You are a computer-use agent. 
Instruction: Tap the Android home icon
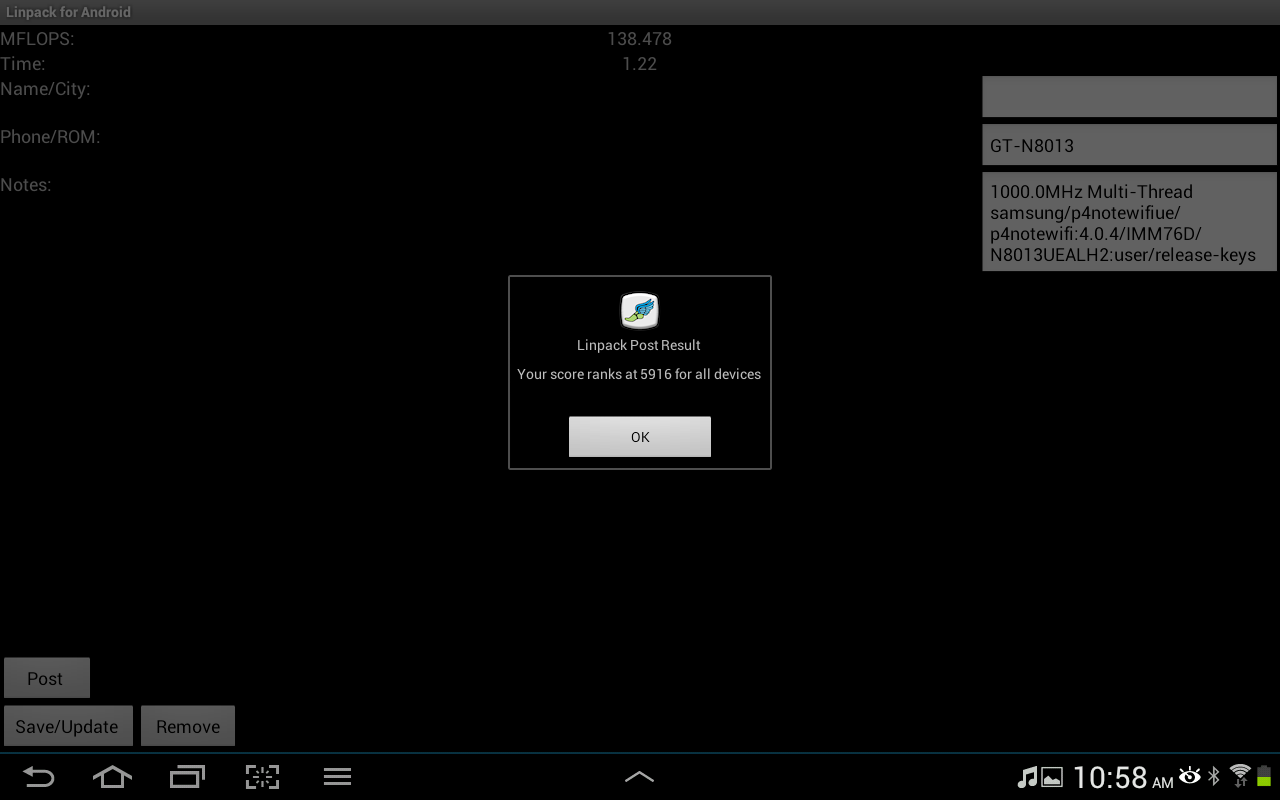[x=112, y=777]
